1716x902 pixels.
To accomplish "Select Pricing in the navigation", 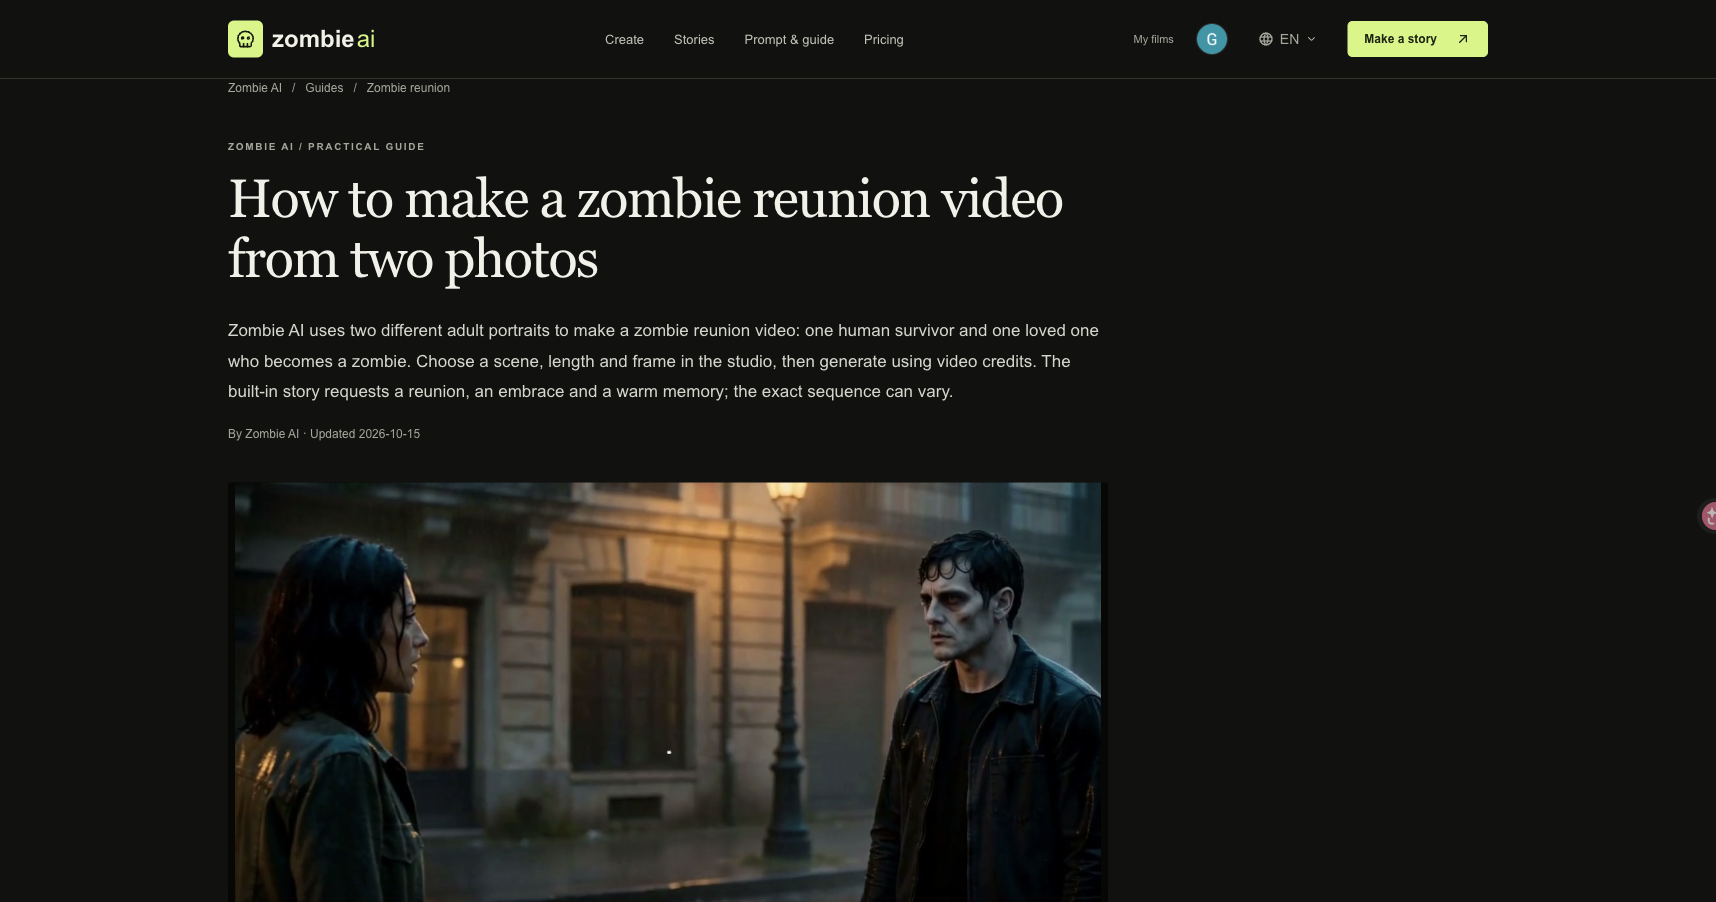I will (x=883, y=39).
